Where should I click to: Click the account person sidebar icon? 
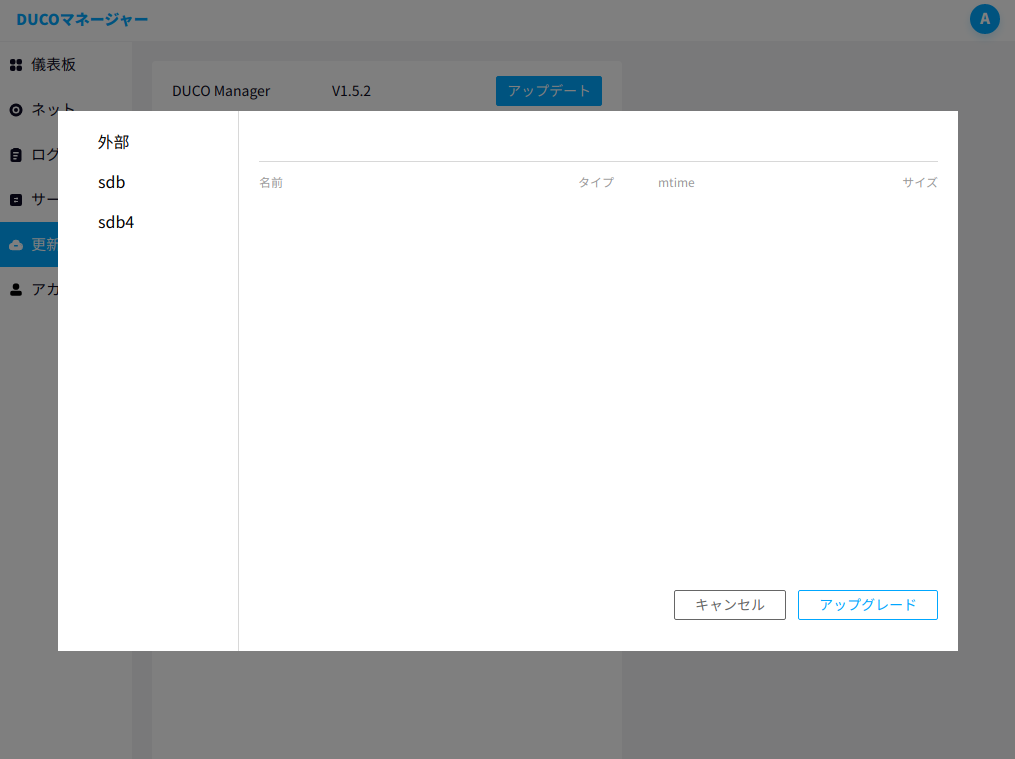16,289
